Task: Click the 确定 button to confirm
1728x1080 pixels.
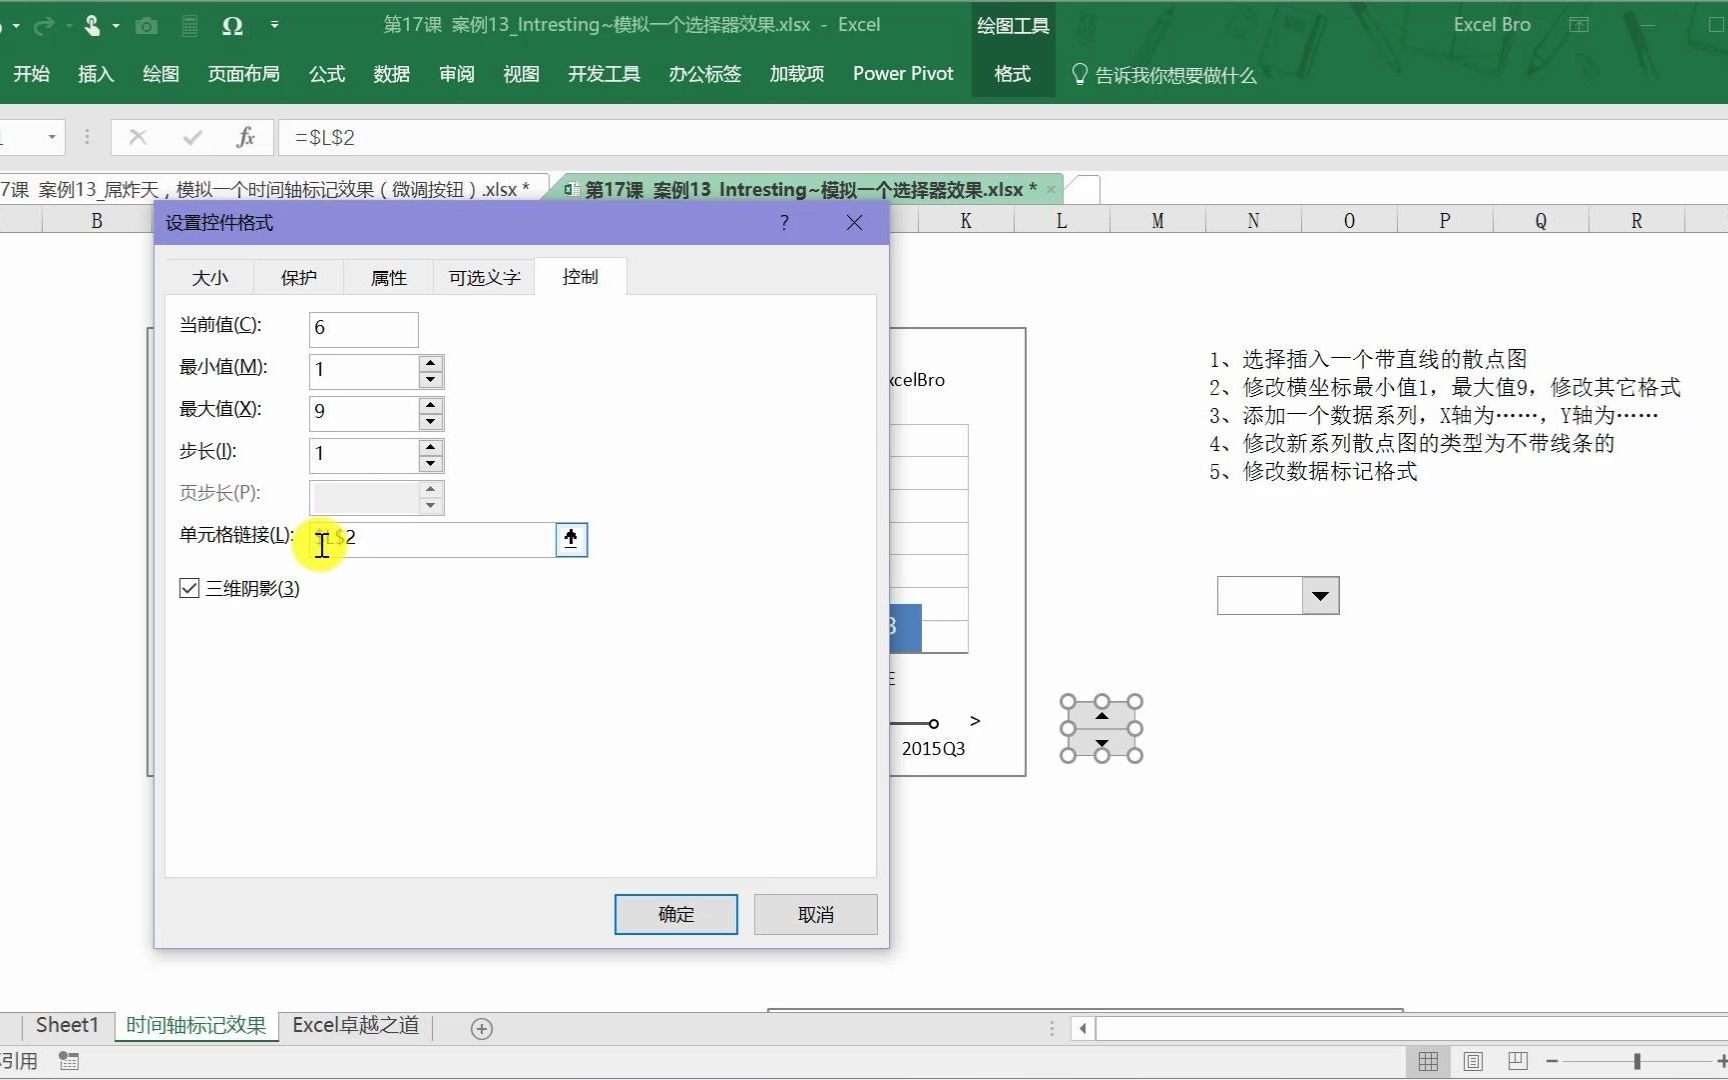Action: [675, 914]
